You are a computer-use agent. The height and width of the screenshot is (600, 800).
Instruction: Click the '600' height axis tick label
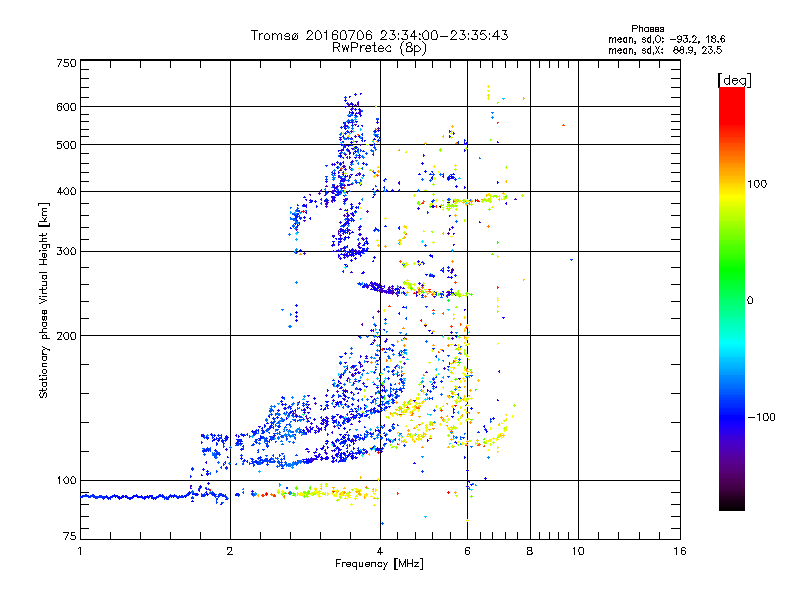66,107
